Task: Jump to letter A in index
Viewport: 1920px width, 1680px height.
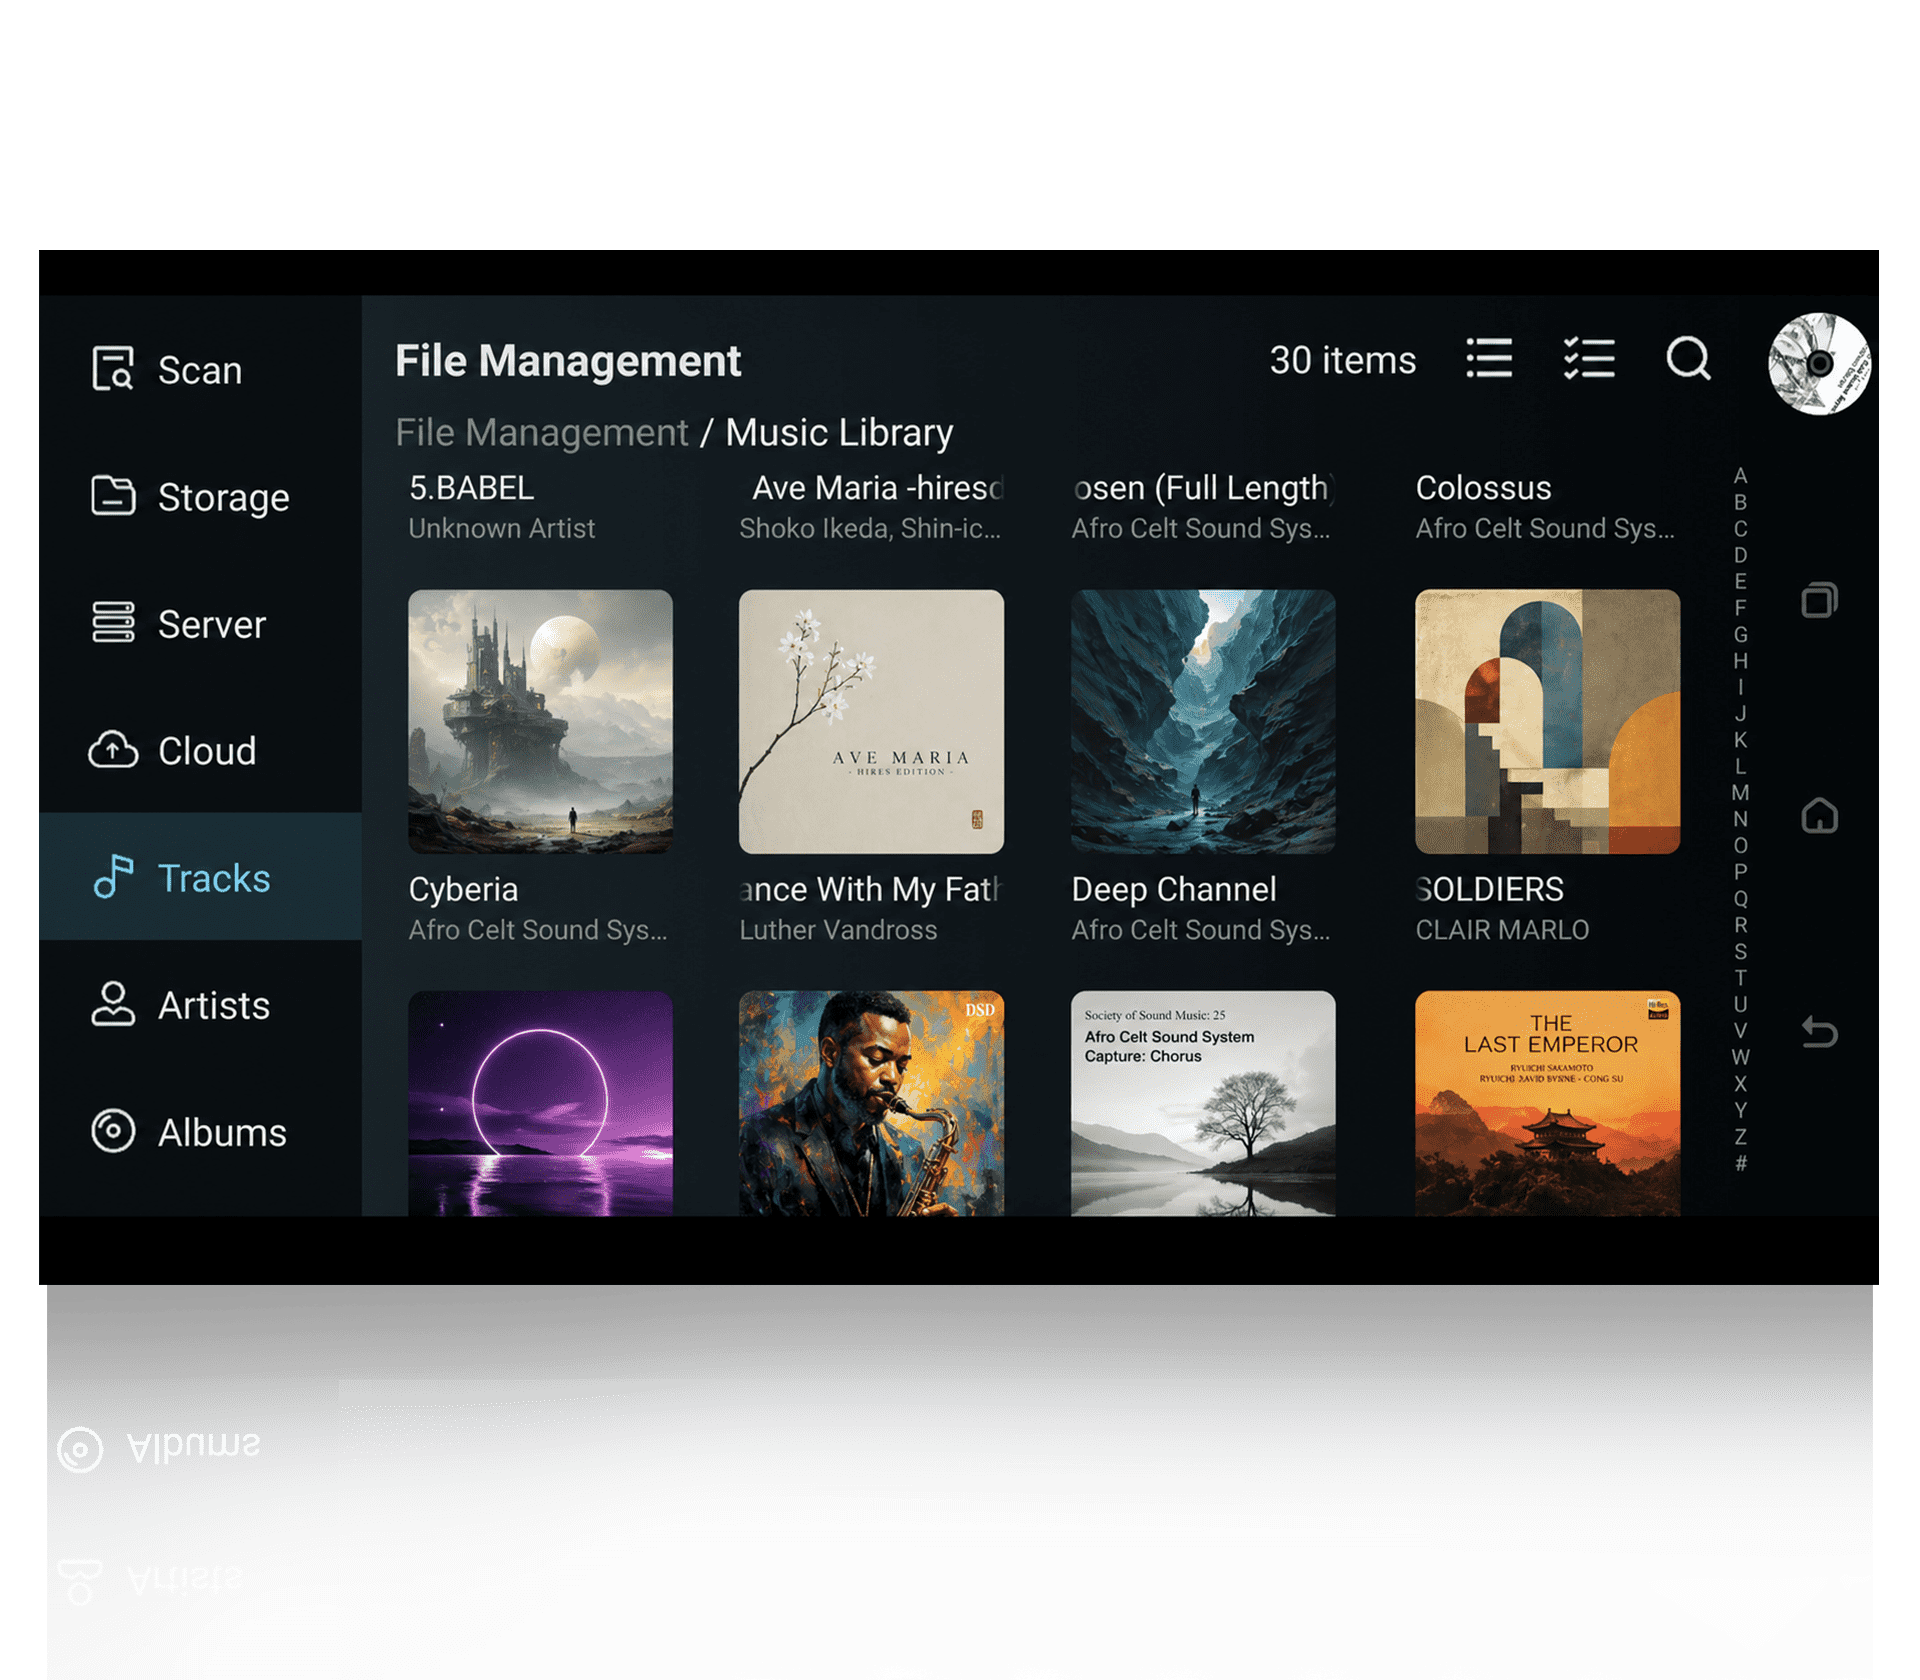Action: [x=1740, y=475]
